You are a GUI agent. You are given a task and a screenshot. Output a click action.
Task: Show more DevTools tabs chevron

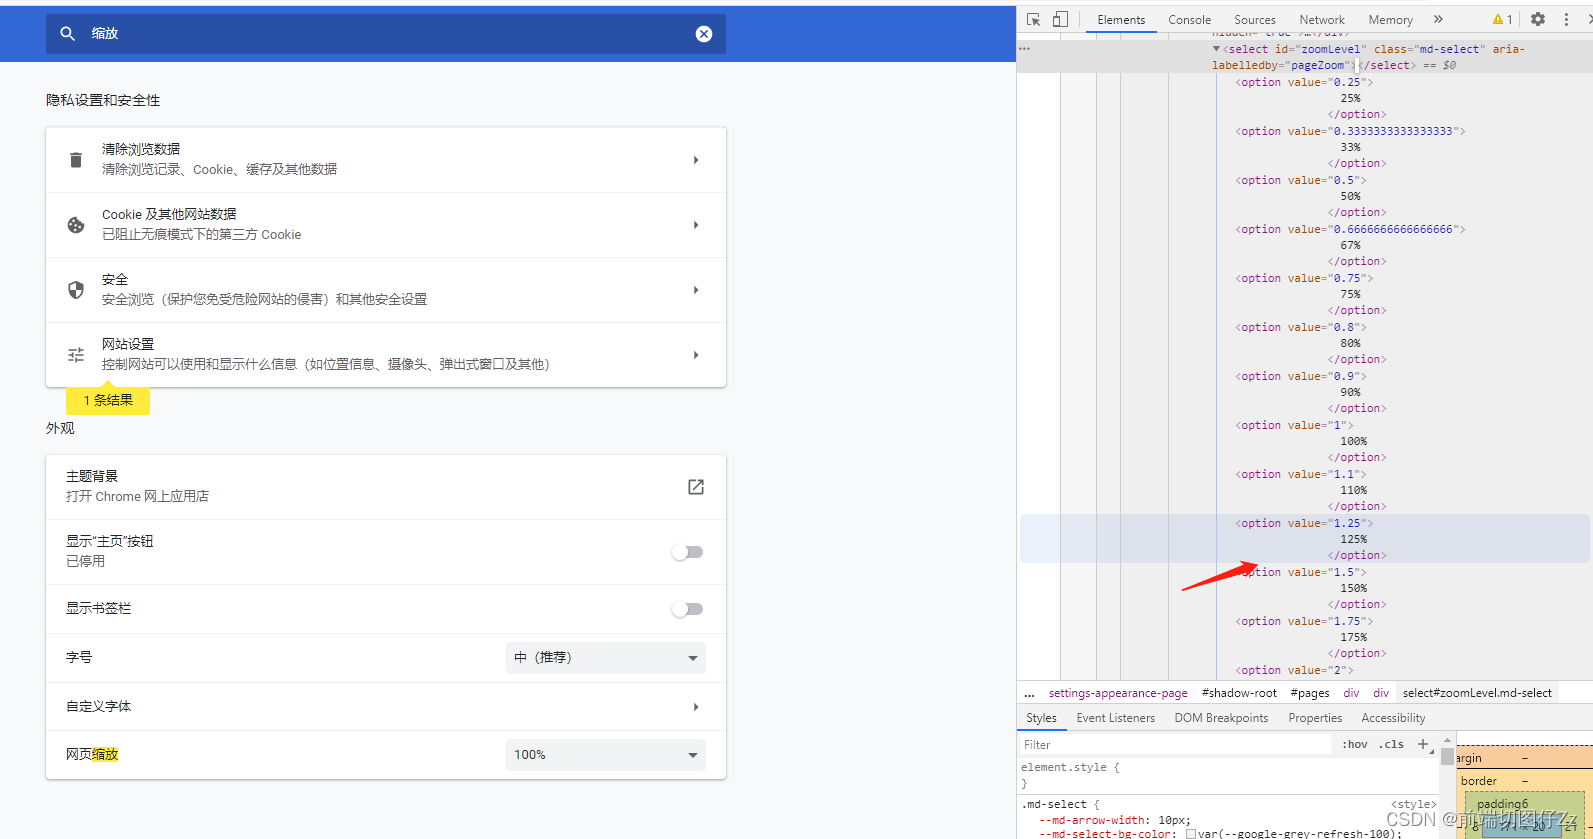click(1438, 19)
